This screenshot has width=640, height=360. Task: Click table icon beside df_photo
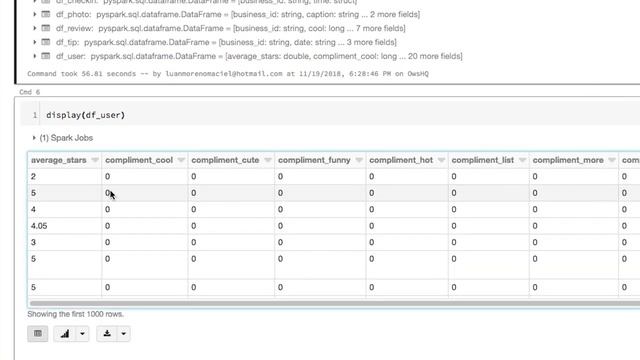click(x=46, y=14)
